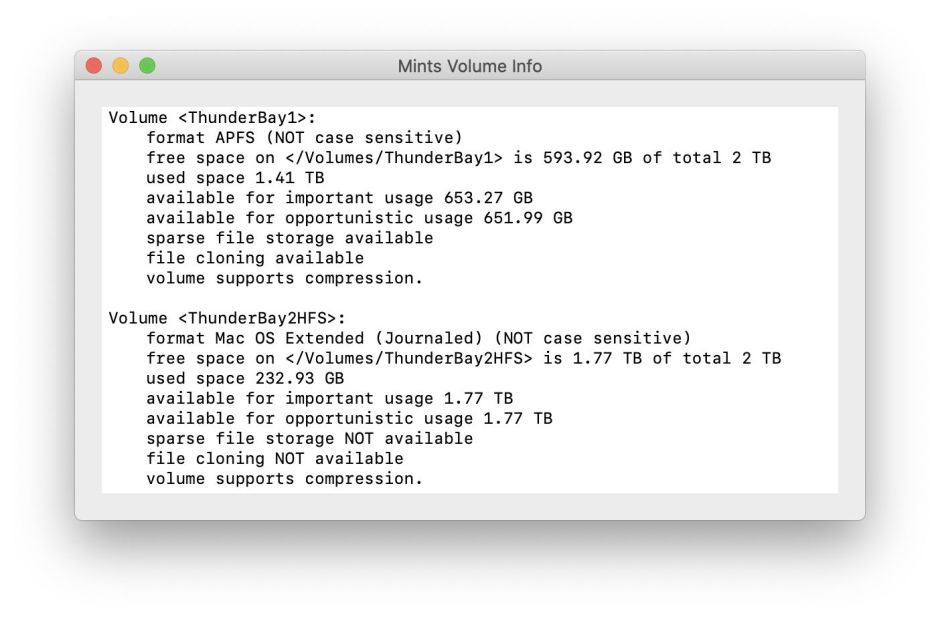Click the opportunistic usage 1.77 TB line
The width and height of the screenshot is (940, 619).
(x=349, y=418)
